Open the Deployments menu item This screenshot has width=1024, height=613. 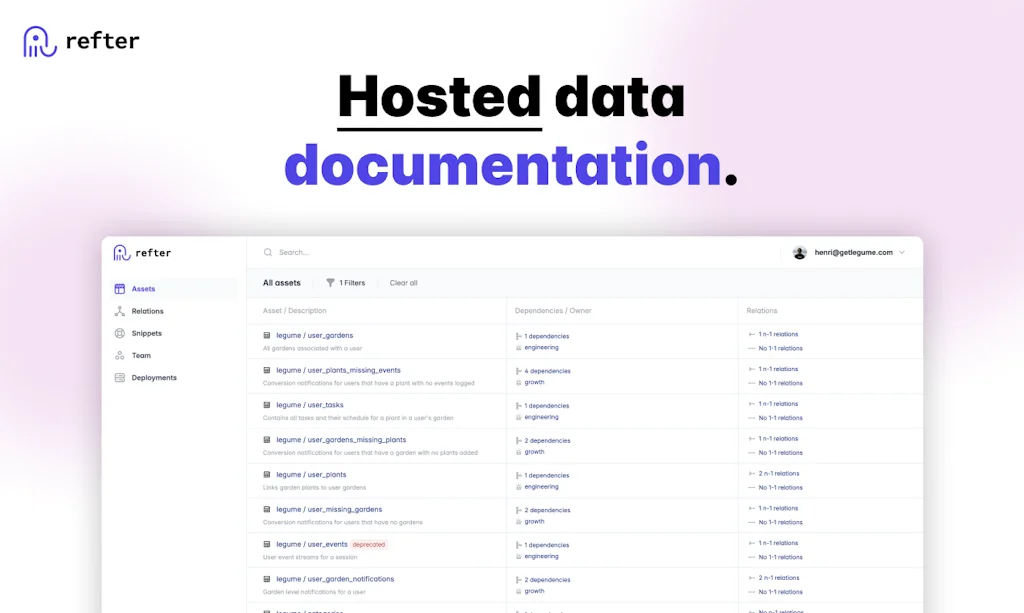click(x=154, y=378)
